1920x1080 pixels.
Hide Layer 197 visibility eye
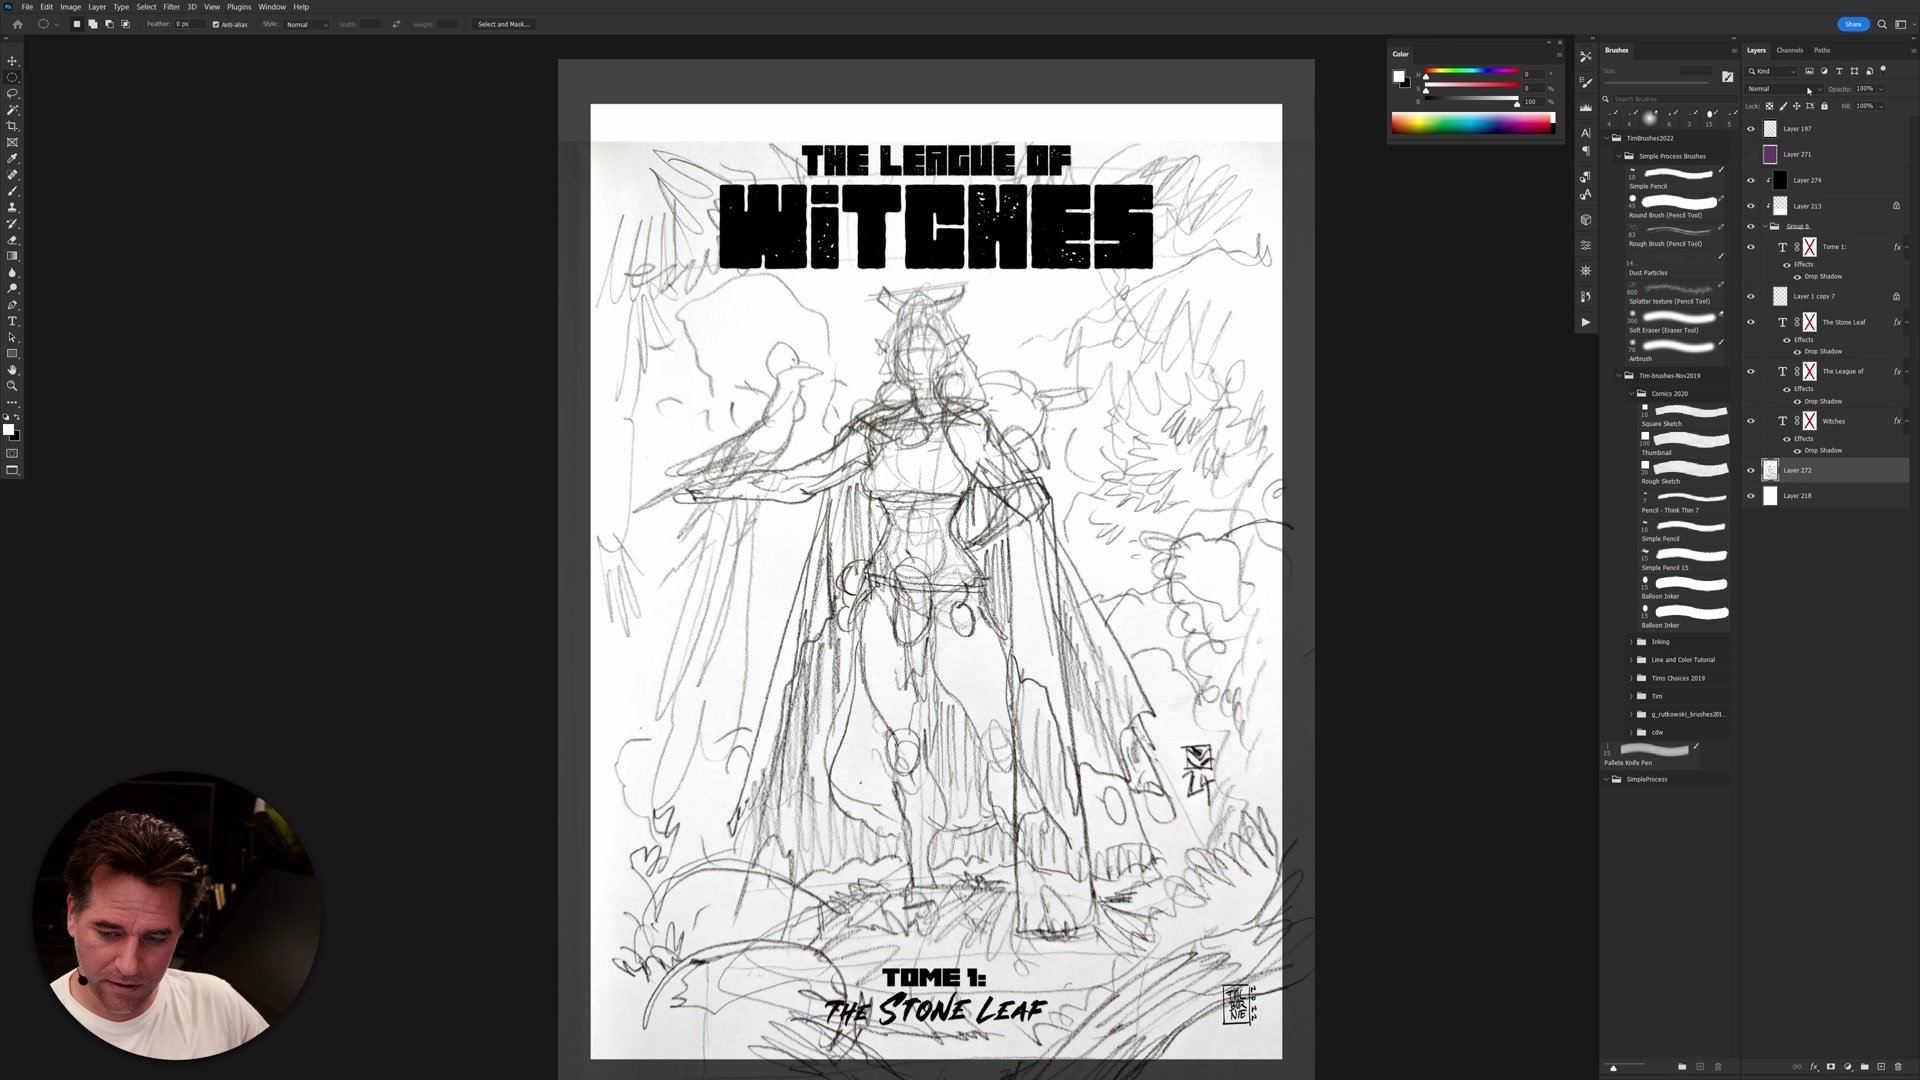(x=1750, y=129)
